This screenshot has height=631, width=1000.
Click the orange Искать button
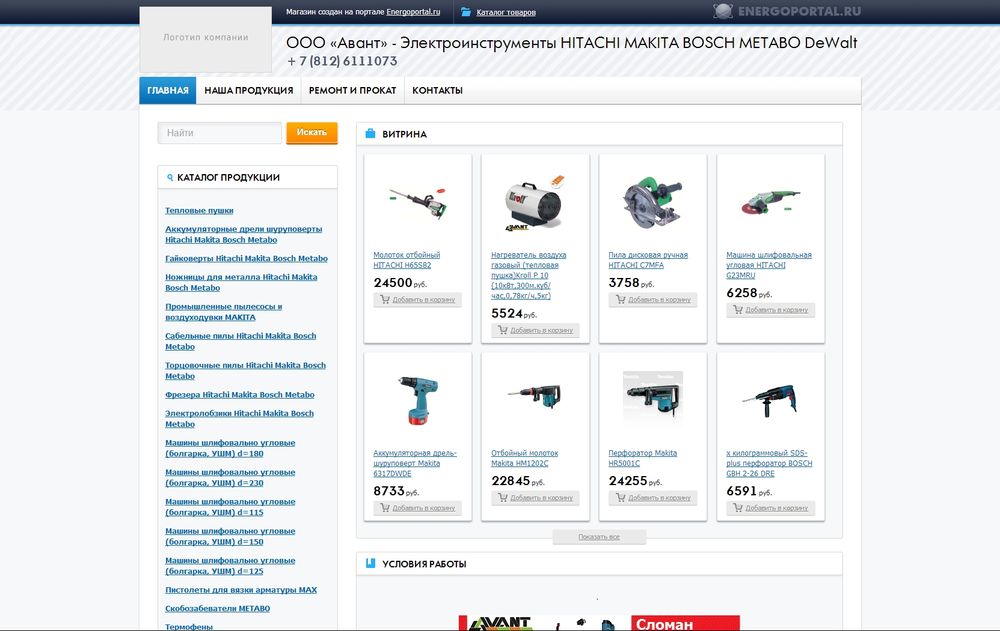[312, 133]
